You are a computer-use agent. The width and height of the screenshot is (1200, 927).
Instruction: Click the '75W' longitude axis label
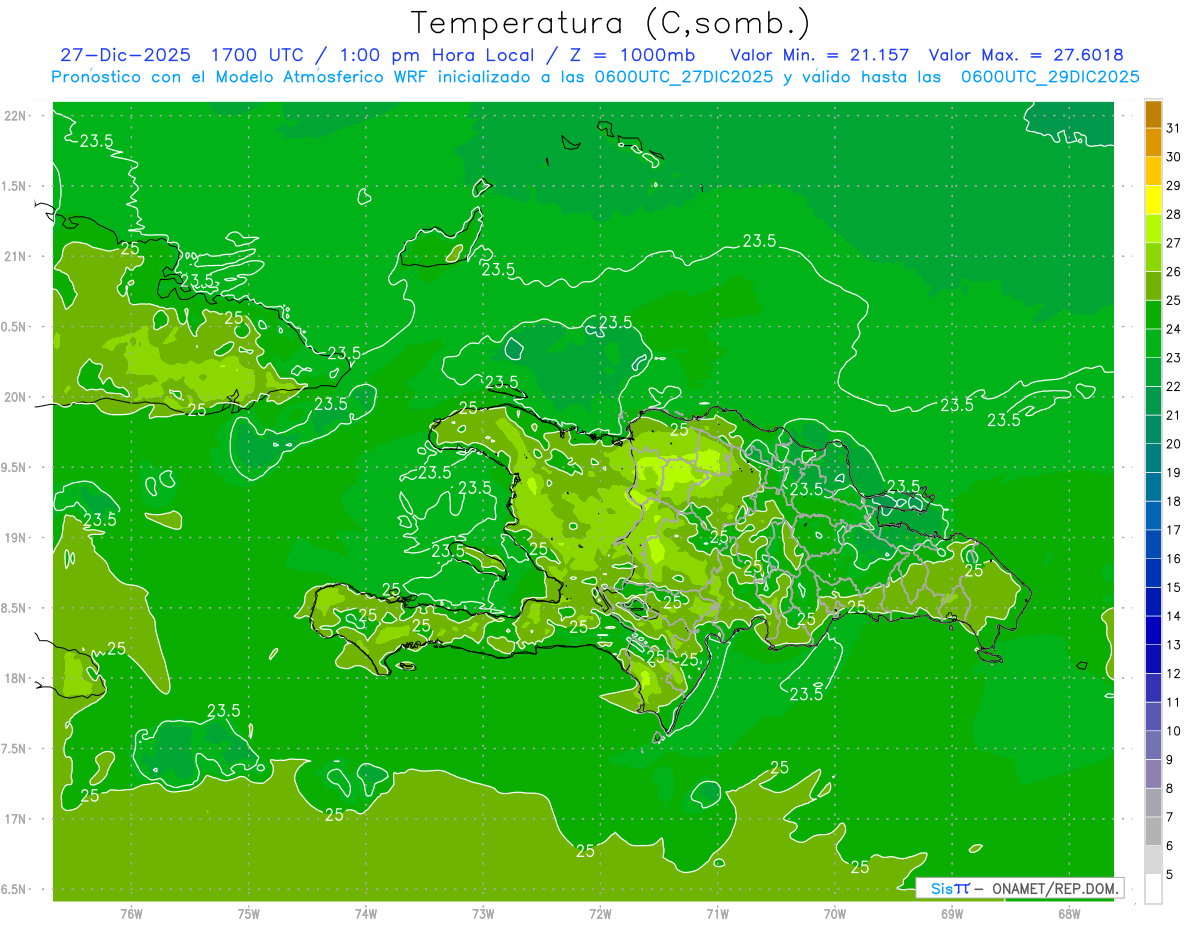(x=249, y=913)
